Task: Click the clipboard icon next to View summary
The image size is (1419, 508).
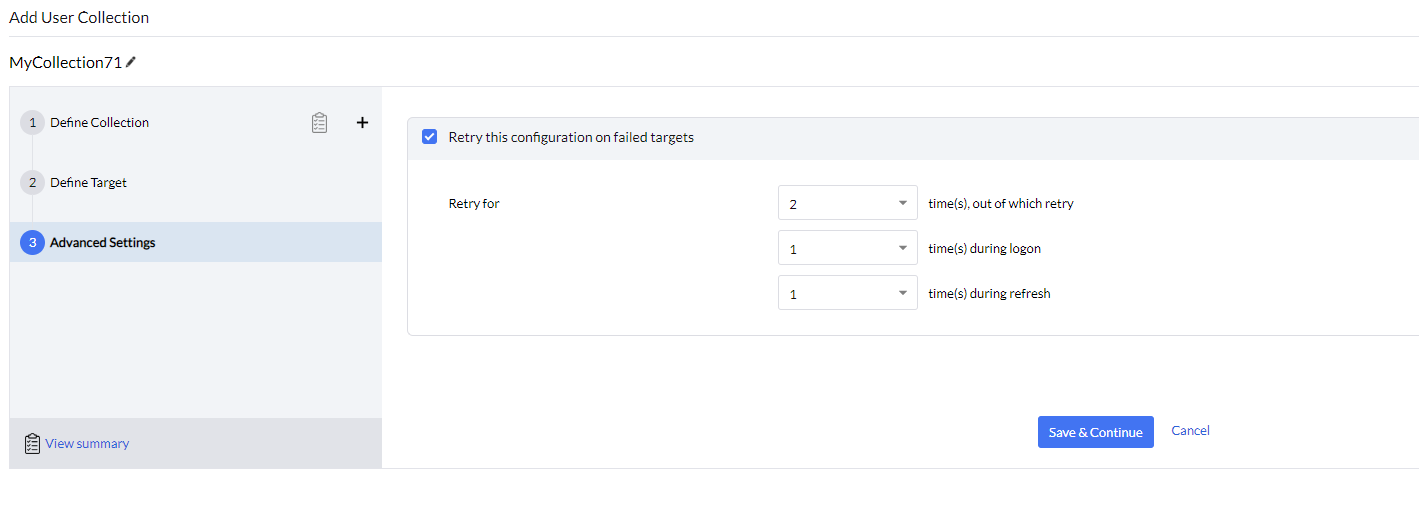Action: 32,443
